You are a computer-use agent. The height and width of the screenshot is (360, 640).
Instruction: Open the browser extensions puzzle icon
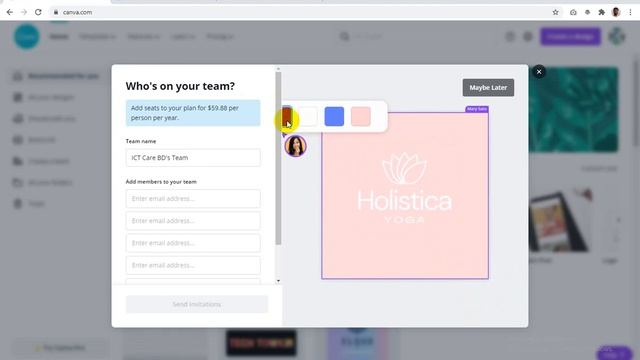601,12
